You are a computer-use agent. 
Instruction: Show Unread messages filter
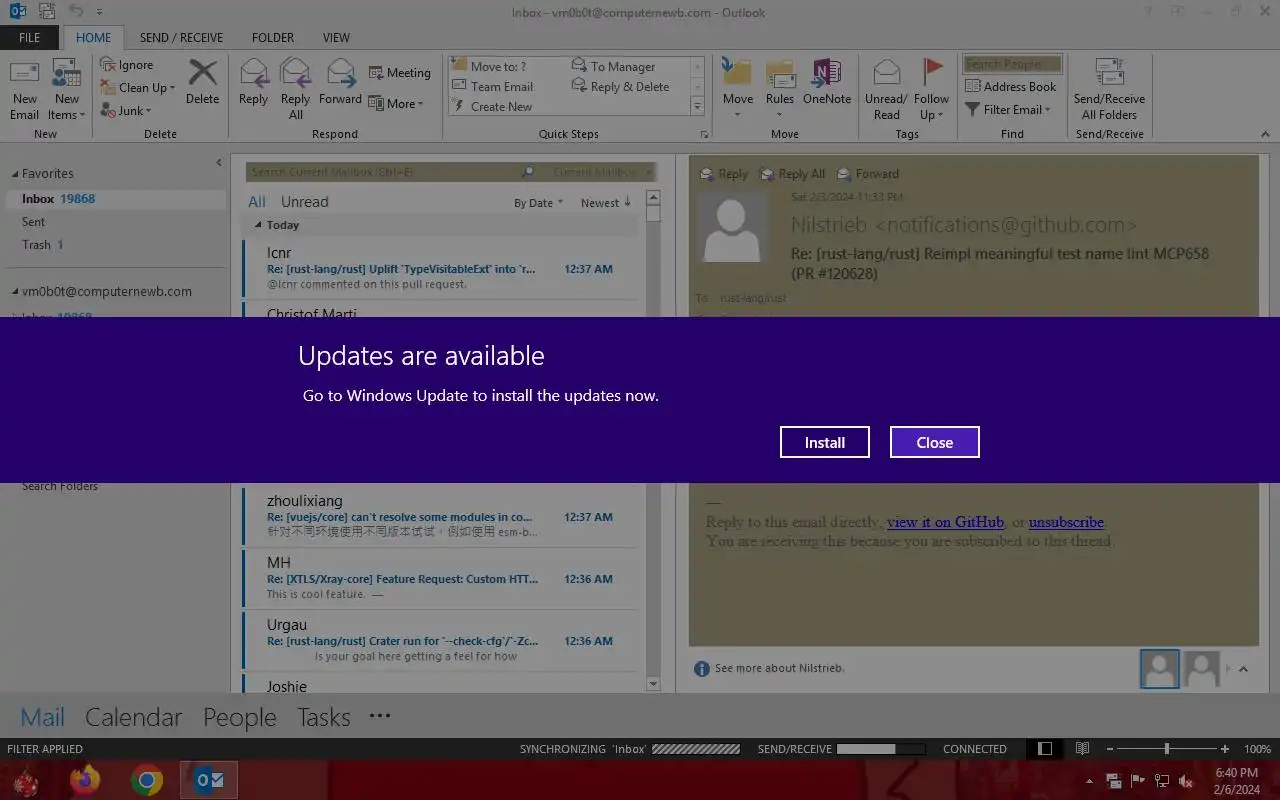point(304,202)
